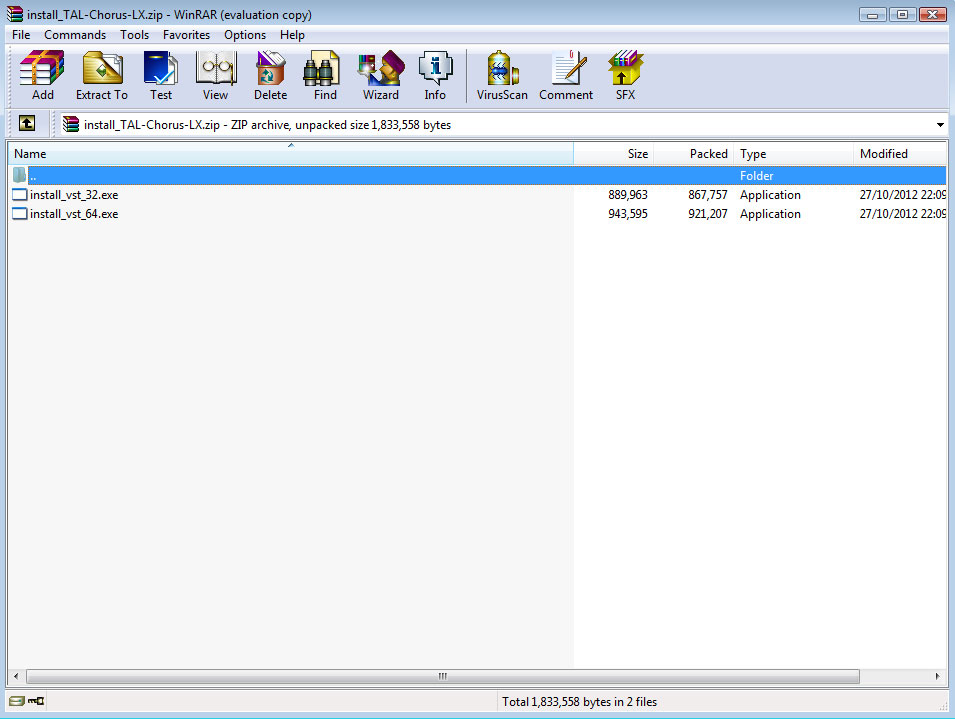Convert archive with SFX tool

coord(626,75)
